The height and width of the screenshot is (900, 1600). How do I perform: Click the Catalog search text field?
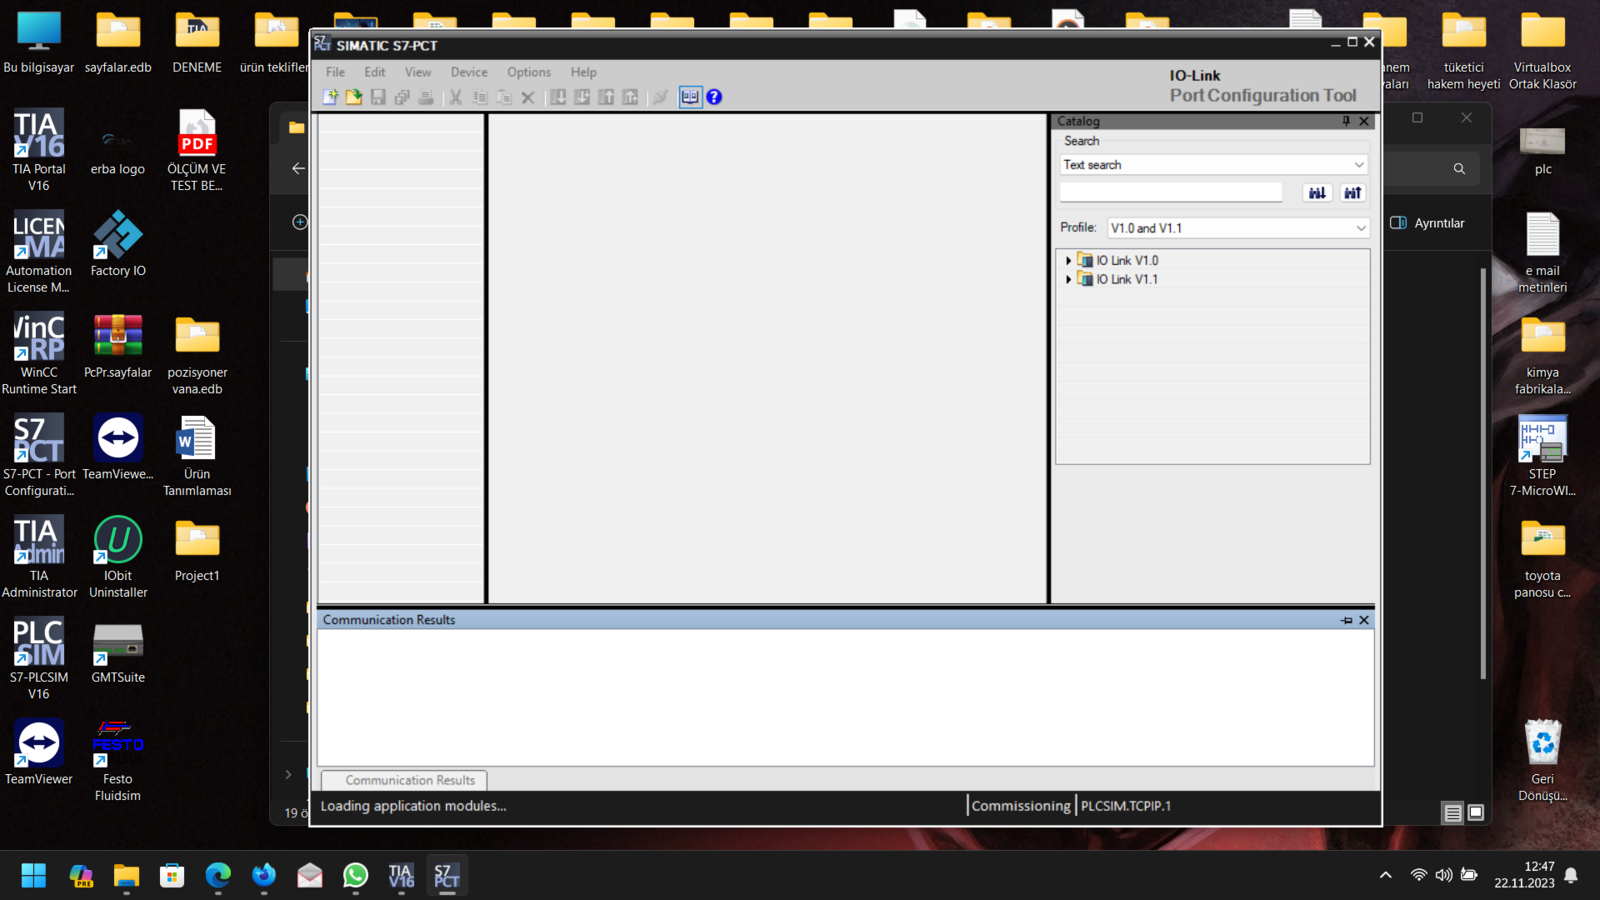point(1171,192)
